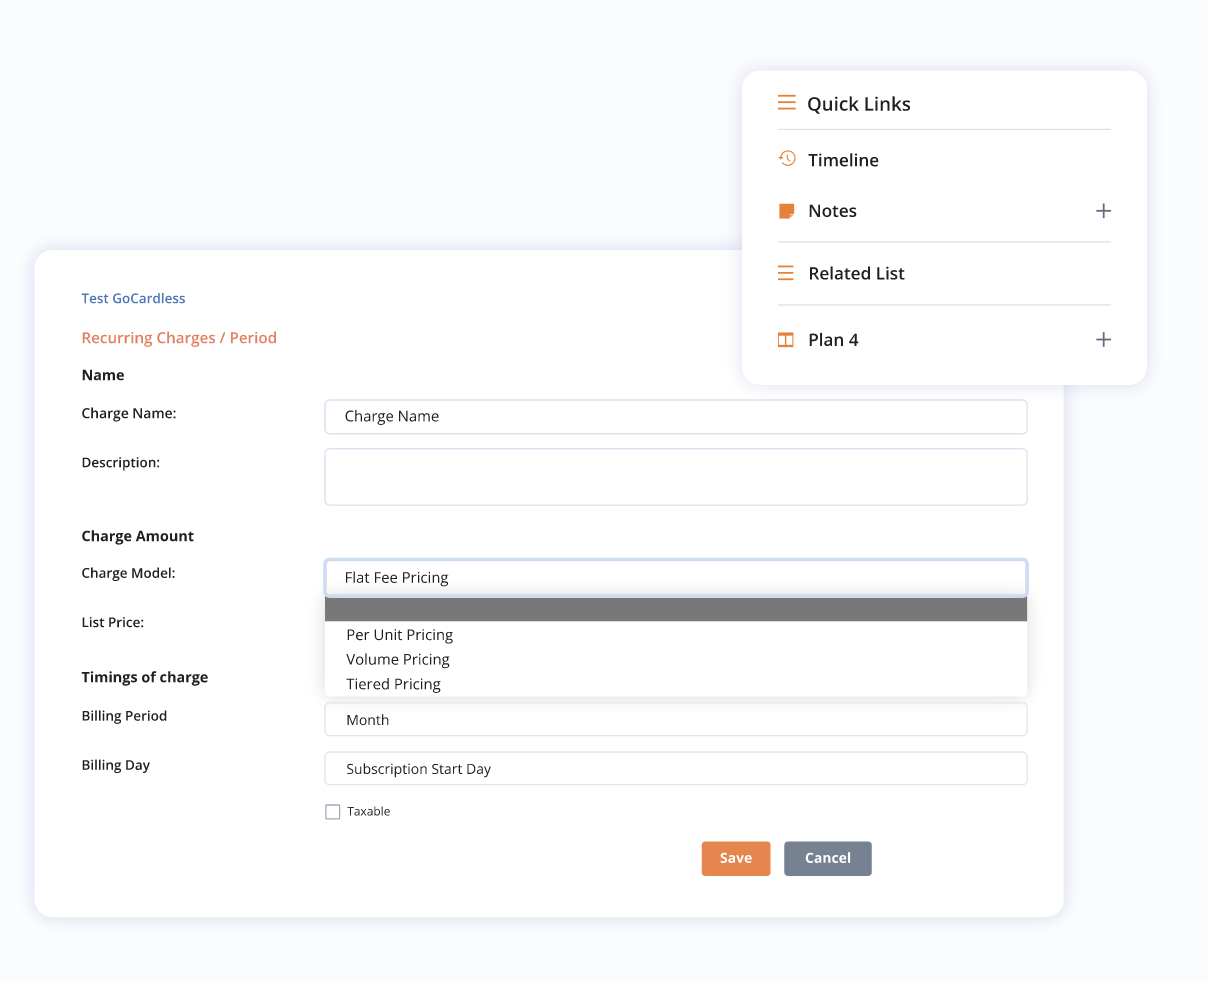1208x982 pixels.
Task: Click the Plan 4 calendar icon
Action: click(x=786, y=339)
